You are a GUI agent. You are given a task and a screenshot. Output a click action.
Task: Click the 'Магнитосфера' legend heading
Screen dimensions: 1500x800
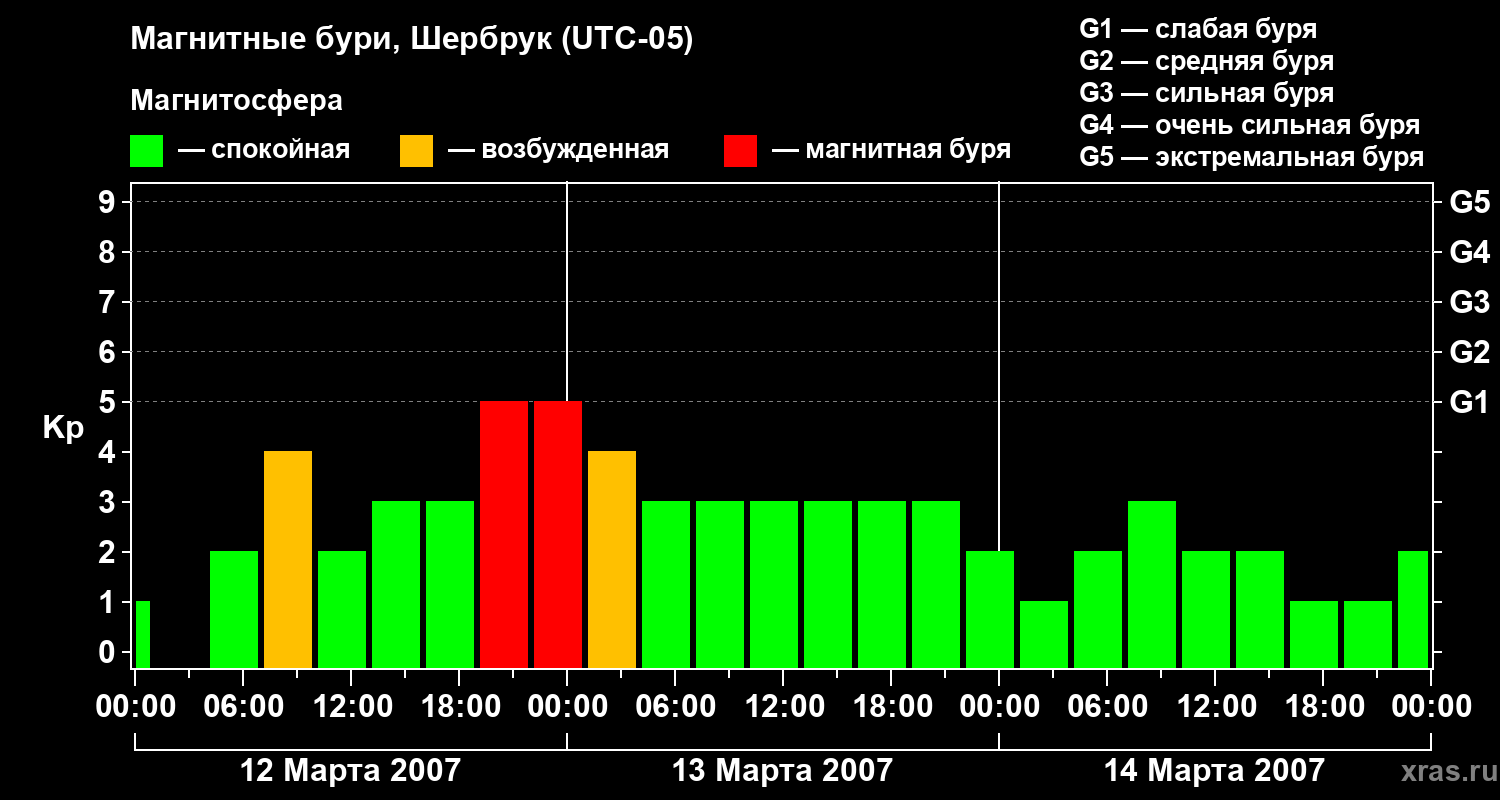pos(236,101)
